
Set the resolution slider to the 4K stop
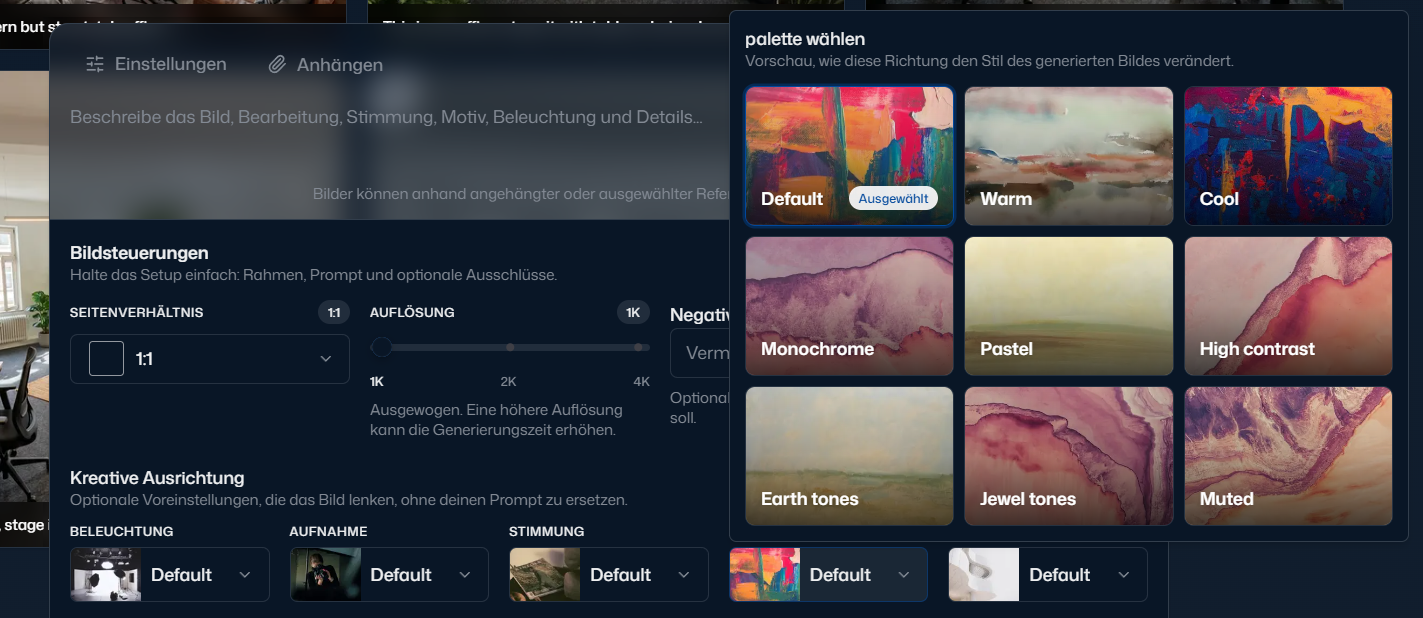[x=638, y=347]
